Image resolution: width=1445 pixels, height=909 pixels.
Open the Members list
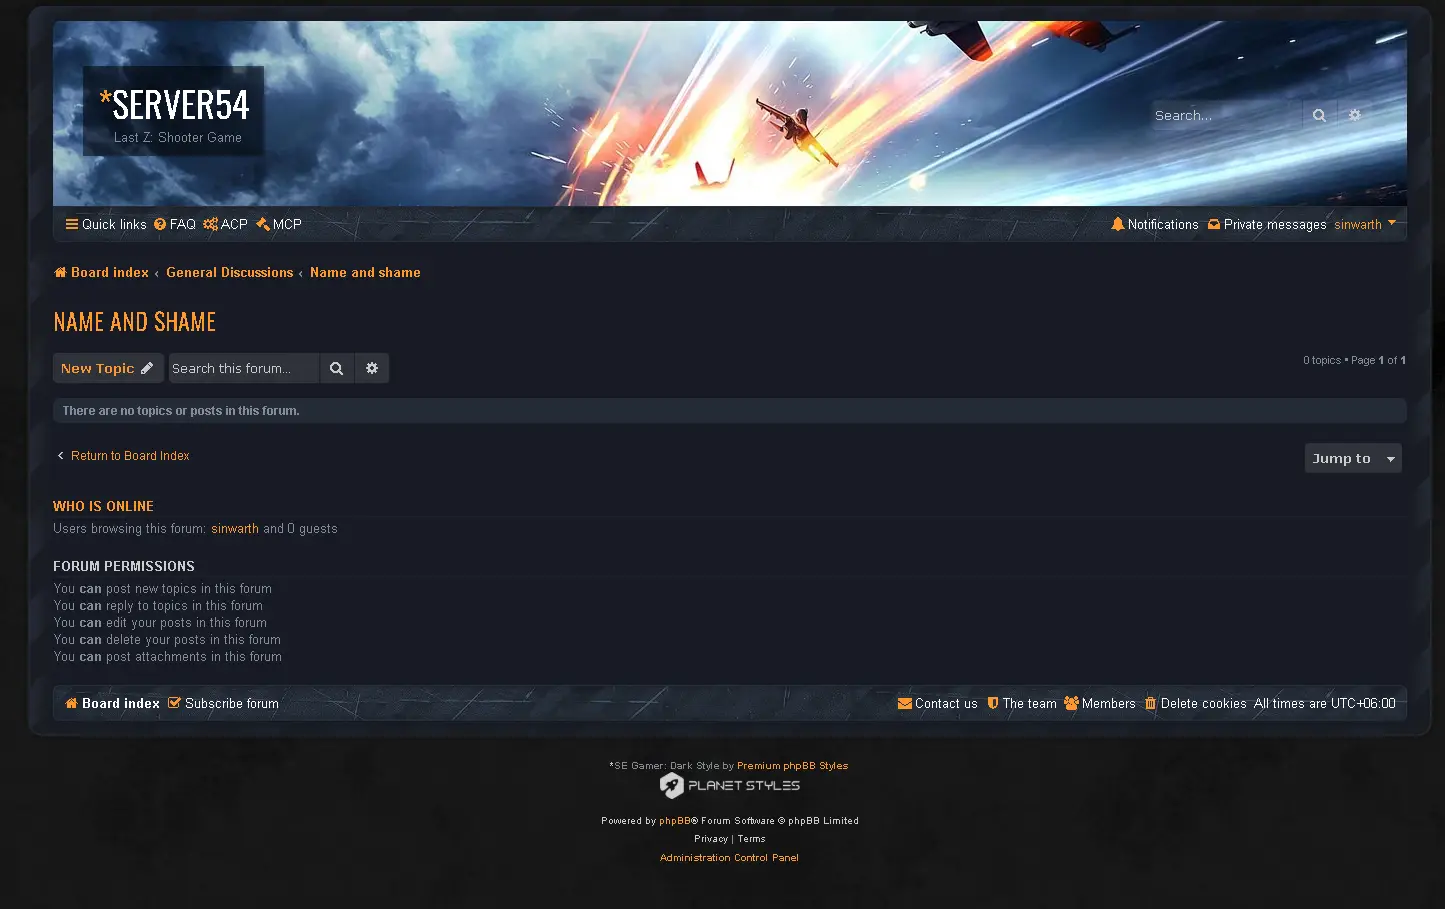point(1100,703)
